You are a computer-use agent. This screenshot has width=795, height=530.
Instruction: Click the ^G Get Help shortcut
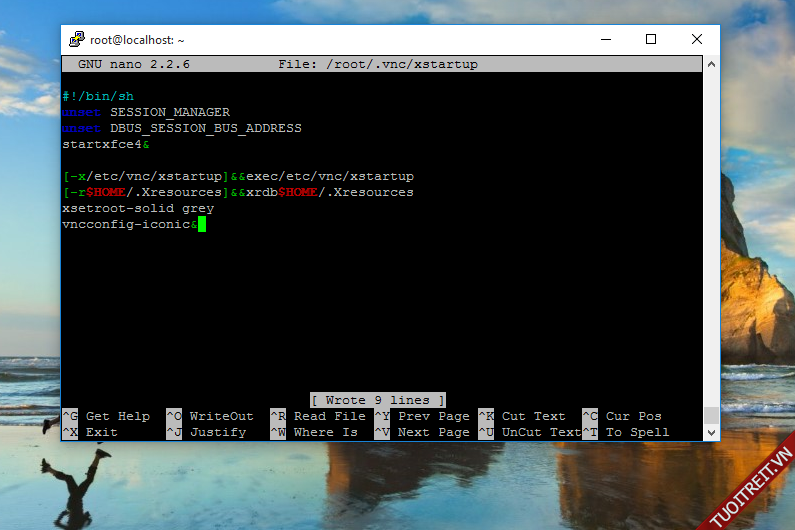(x=106, y=416)
